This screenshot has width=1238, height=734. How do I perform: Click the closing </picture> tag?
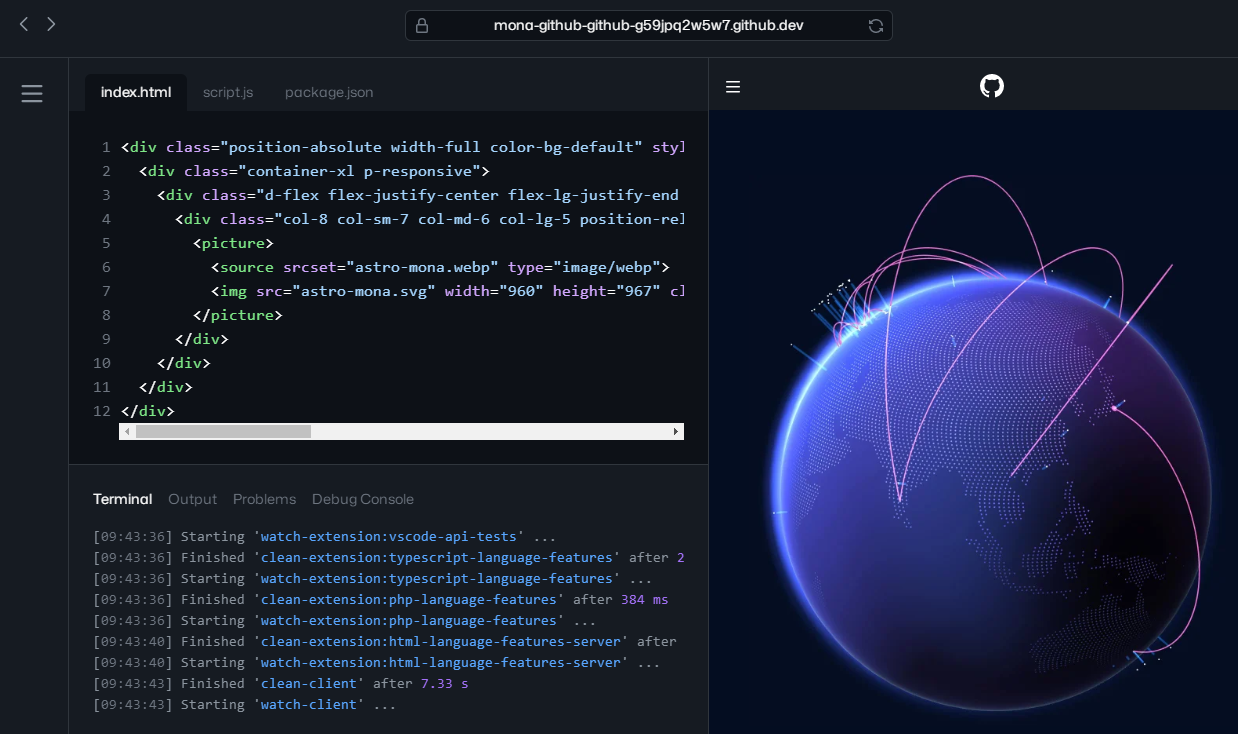(238, 315)
